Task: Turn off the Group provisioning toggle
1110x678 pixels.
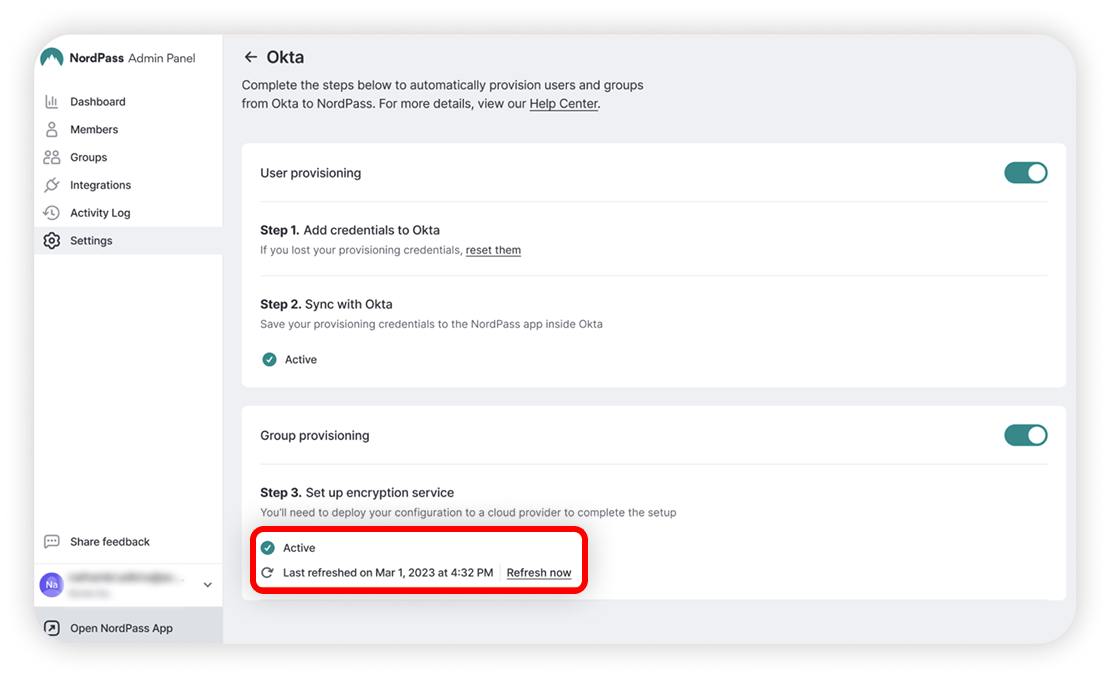Action: (x=1025, y=435)
